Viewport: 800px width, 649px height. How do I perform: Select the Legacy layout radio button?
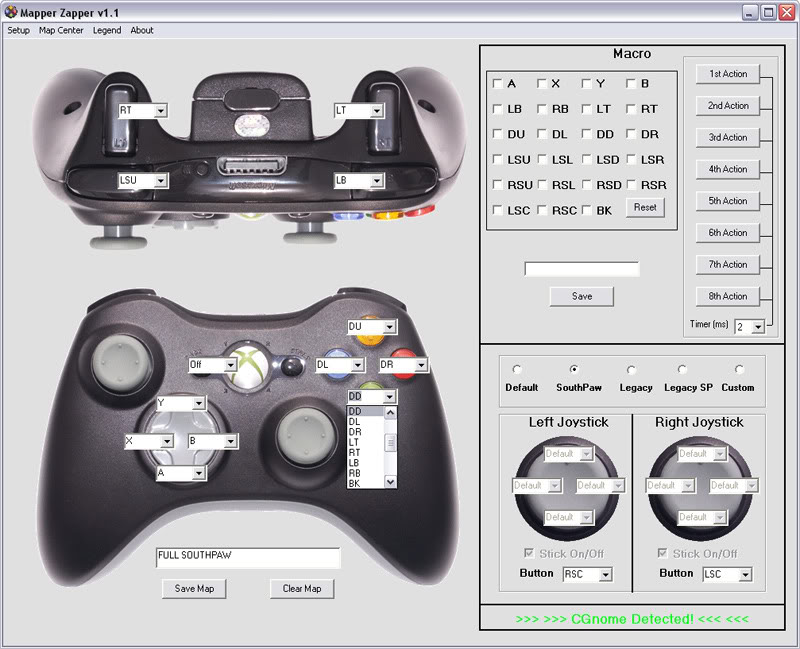click(x=631, y=369)
